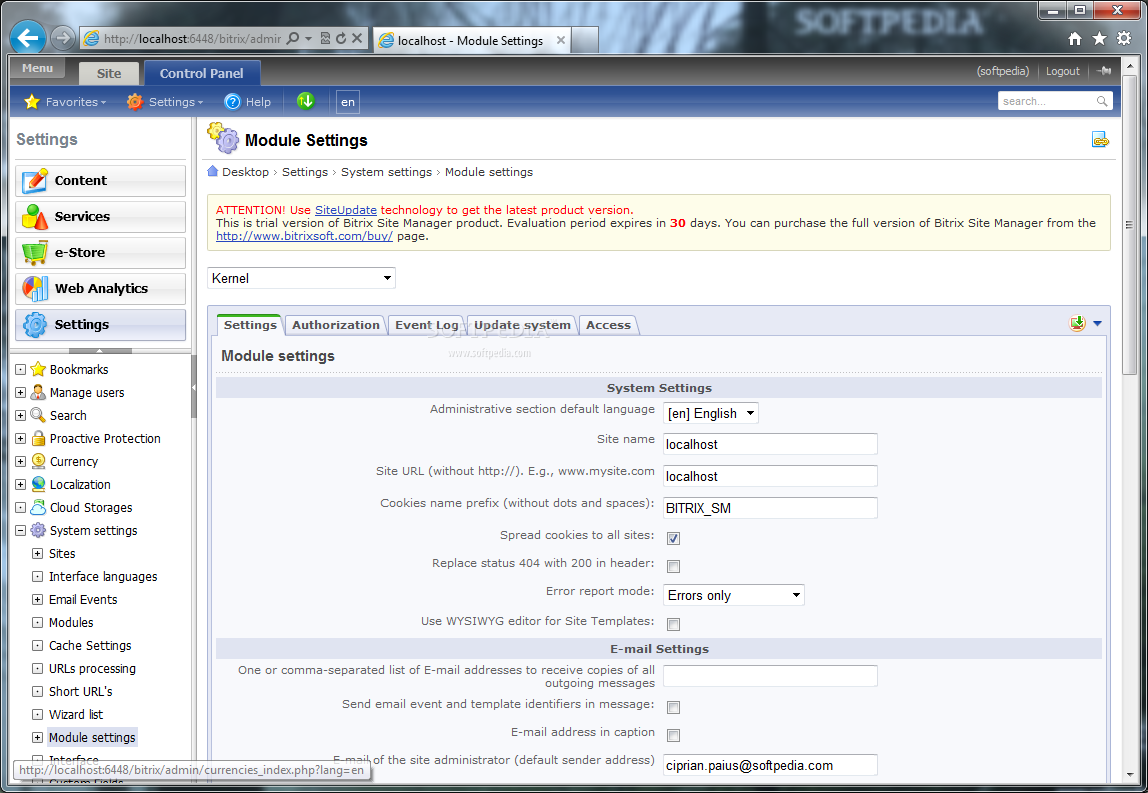Click the pin panel icon next to Logout
1148x793 pixels.
pyautogui.click(x=1105, y=71)
